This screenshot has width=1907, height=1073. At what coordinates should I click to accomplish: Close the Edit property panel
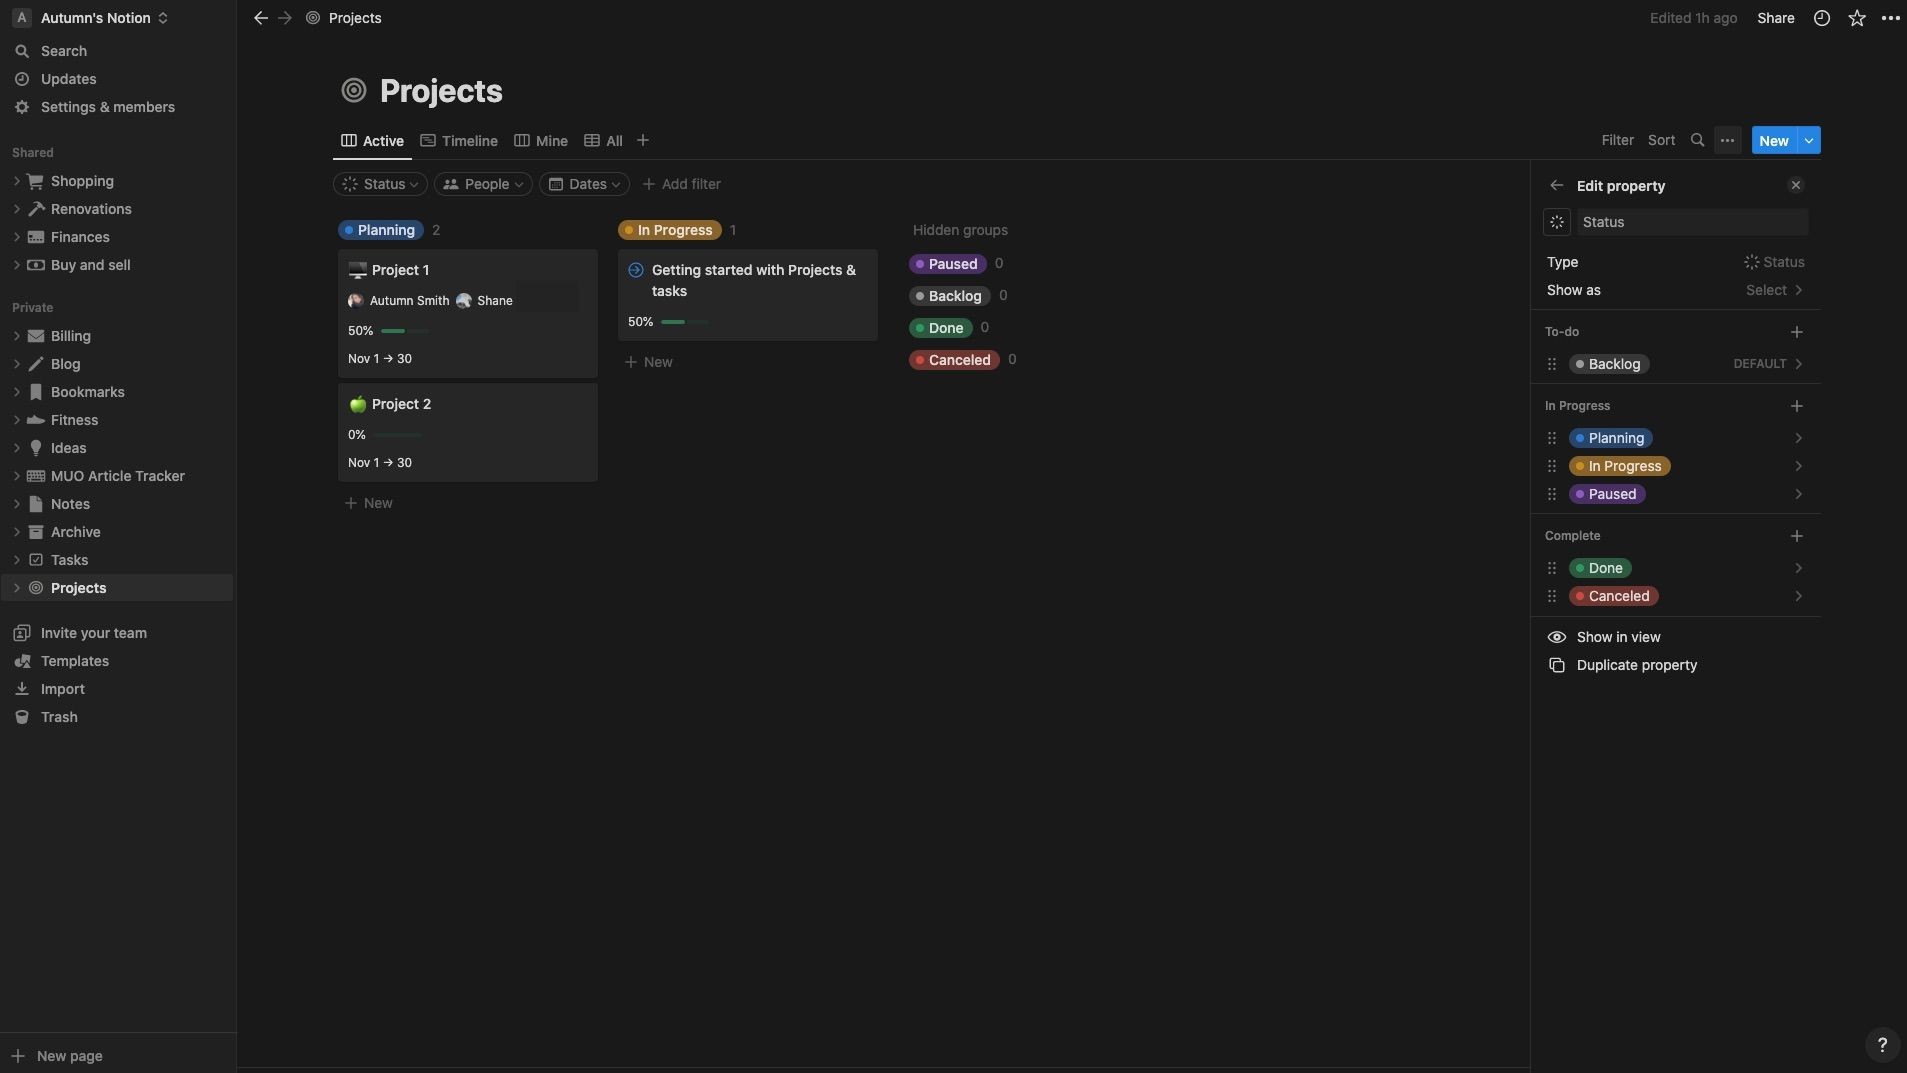[x=1796, y=185]
